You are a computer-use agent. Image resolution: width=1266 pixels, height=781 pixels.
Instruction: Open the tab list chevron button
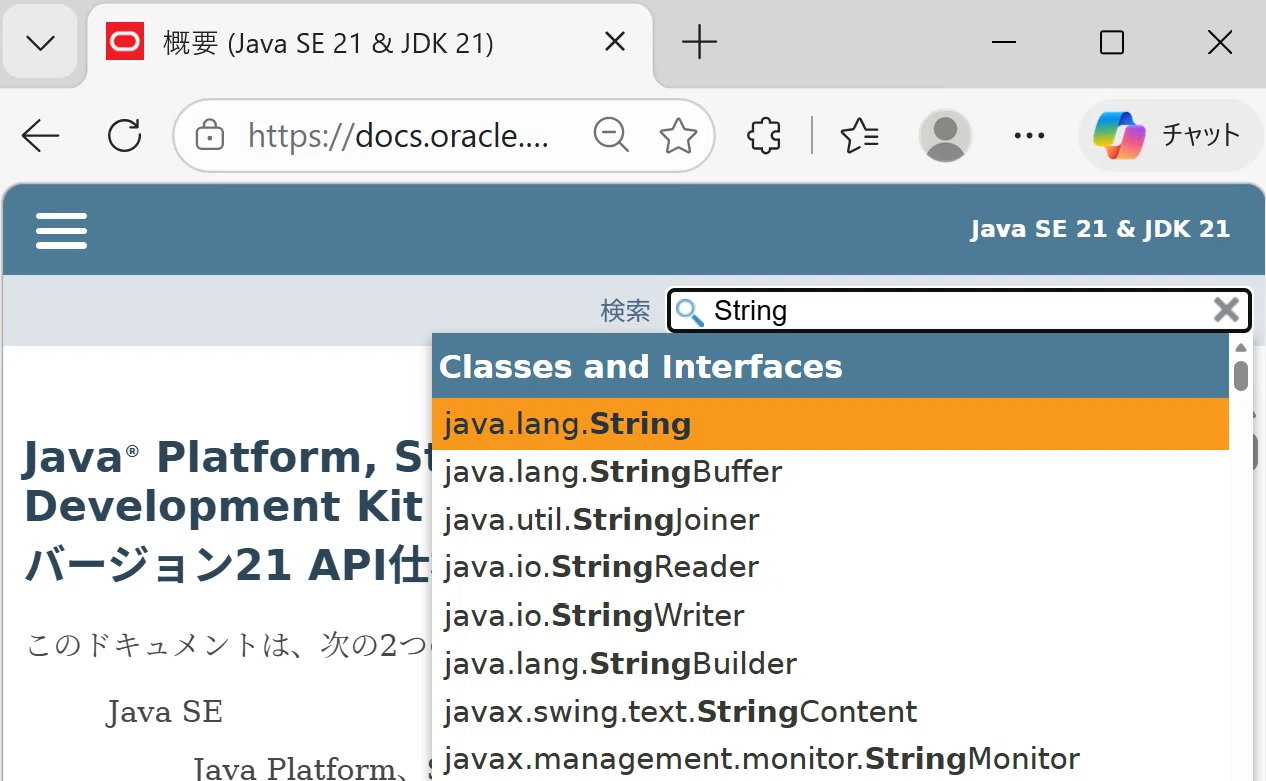coord(41,43)
